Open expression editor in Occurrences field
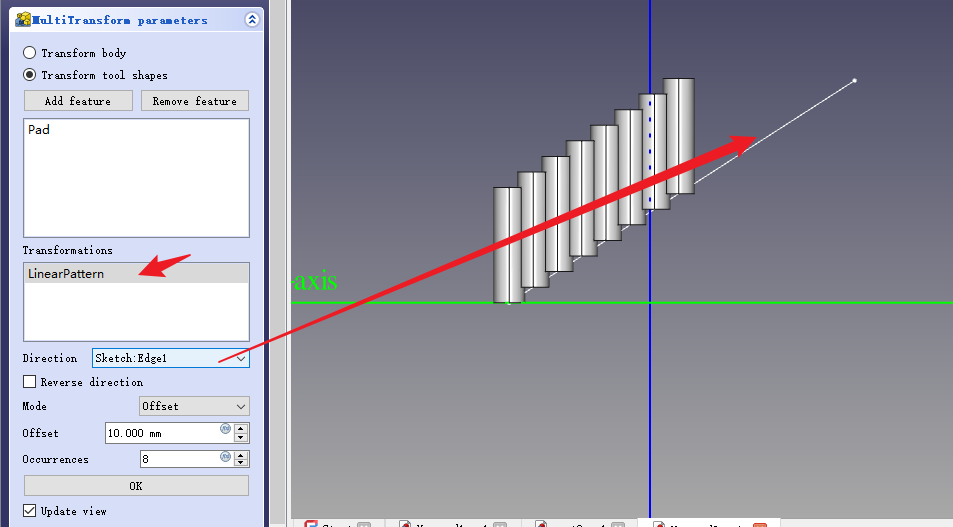The height and width of the screenshot is (527, 953). point(225,456)
